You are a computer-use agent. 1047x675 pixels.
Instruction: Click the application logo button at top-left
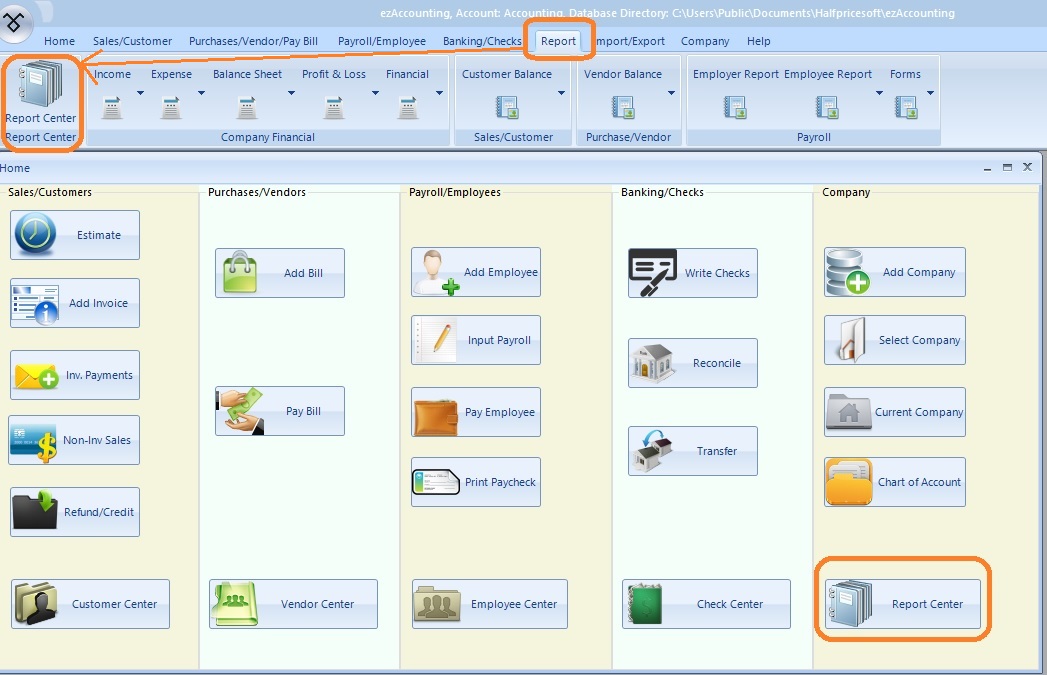(x=18, y=20)
